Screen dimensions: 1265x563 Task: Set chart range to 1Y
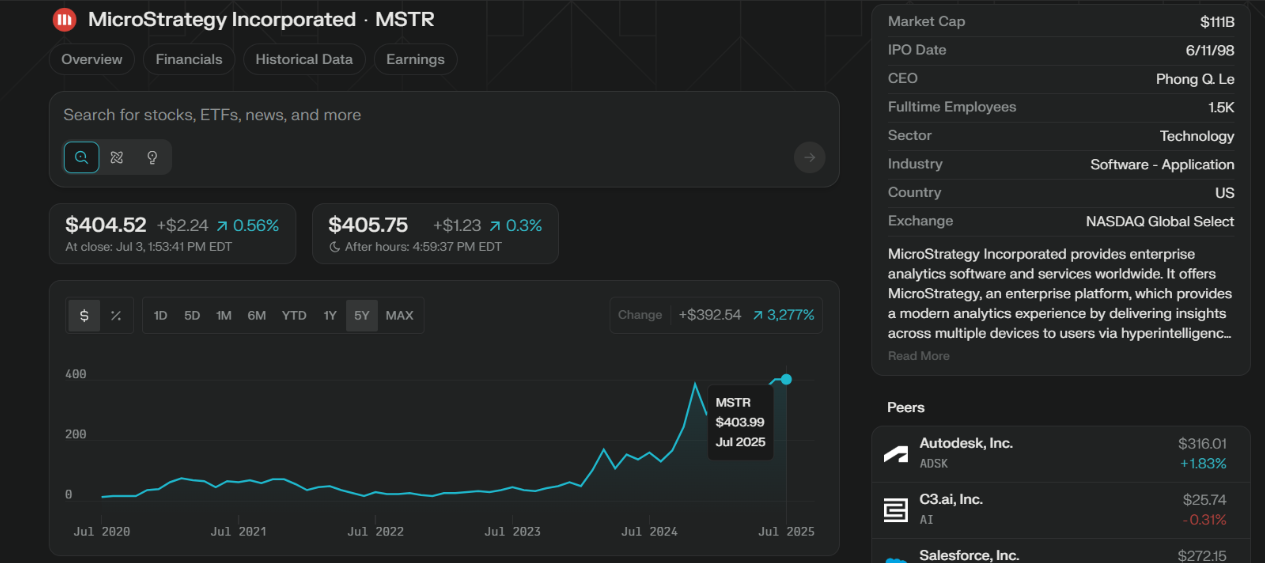coord(330,315)
